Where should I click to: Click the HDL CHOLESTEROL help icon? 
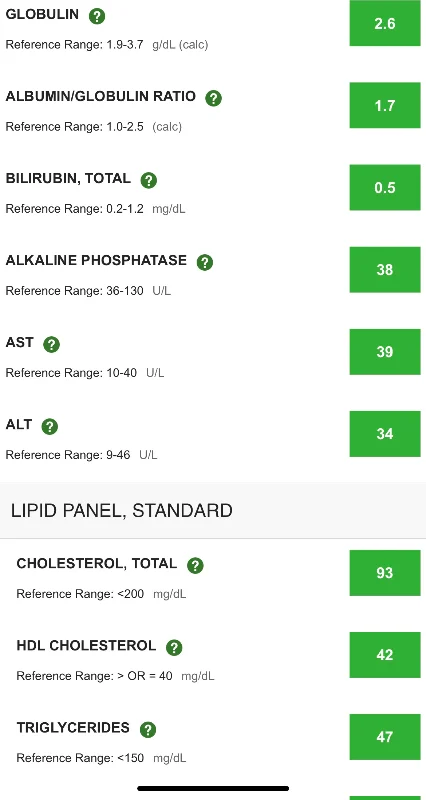click(x=174, y=647)
